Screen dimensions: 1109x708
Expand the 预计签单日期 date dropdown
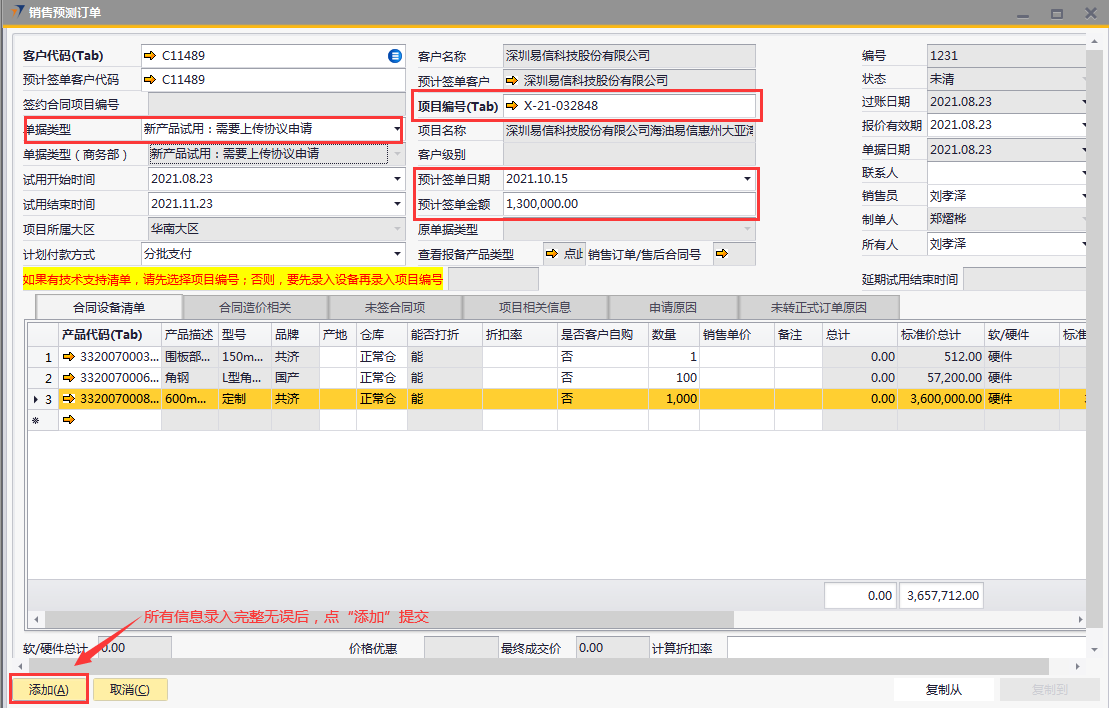point(747,180)
